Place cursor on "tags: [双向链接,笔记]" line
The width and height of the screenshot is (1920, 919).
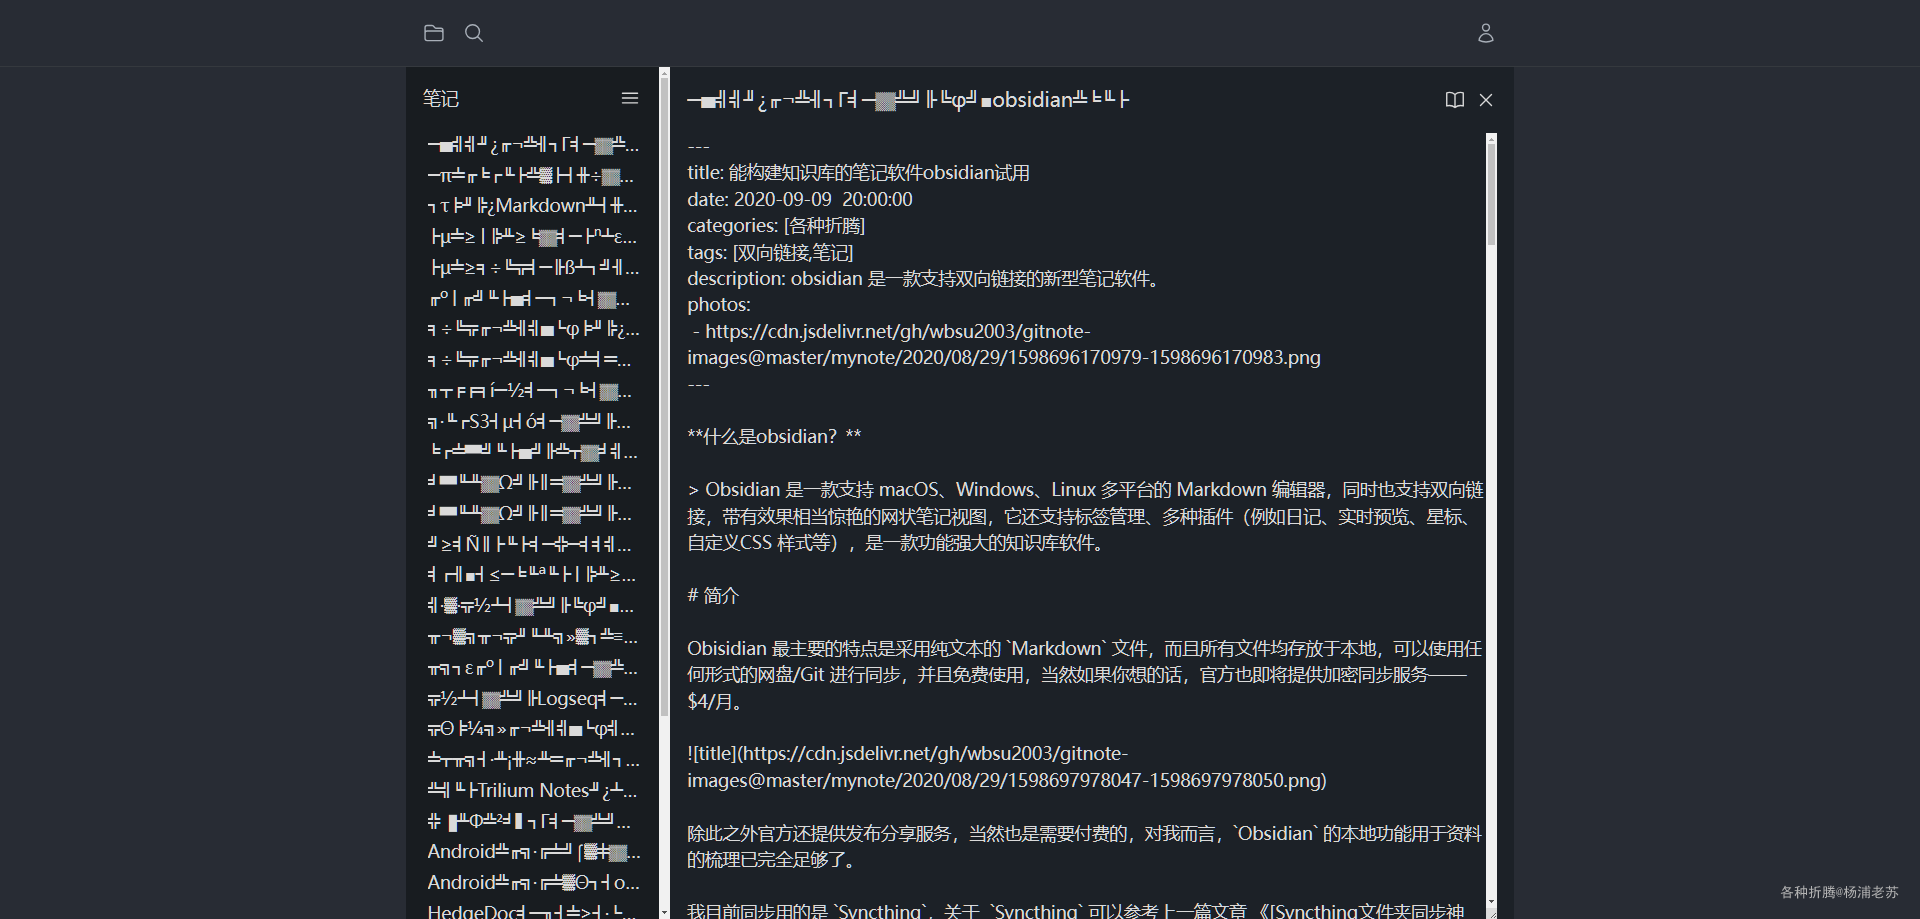(x=770, y=253)
